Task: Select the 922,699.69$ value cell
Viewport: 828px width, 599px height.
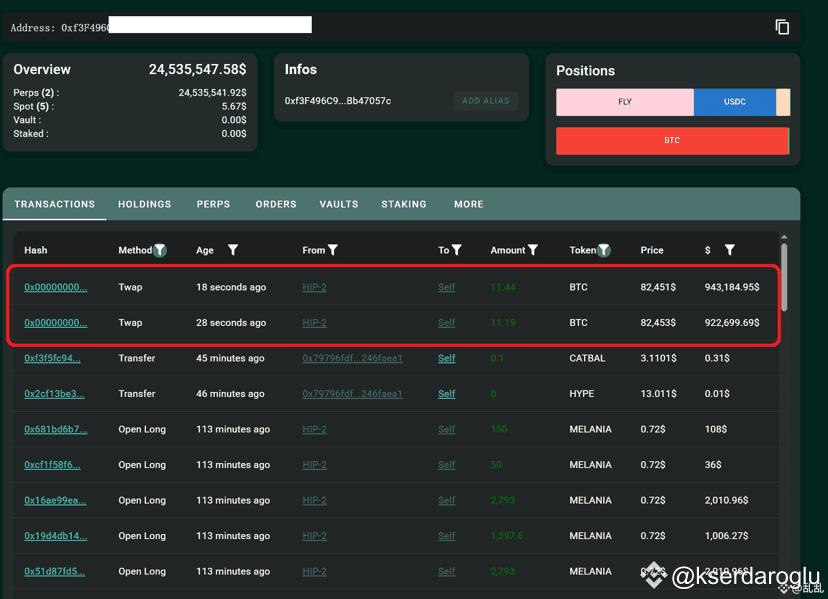Action: tap(732, 323)
